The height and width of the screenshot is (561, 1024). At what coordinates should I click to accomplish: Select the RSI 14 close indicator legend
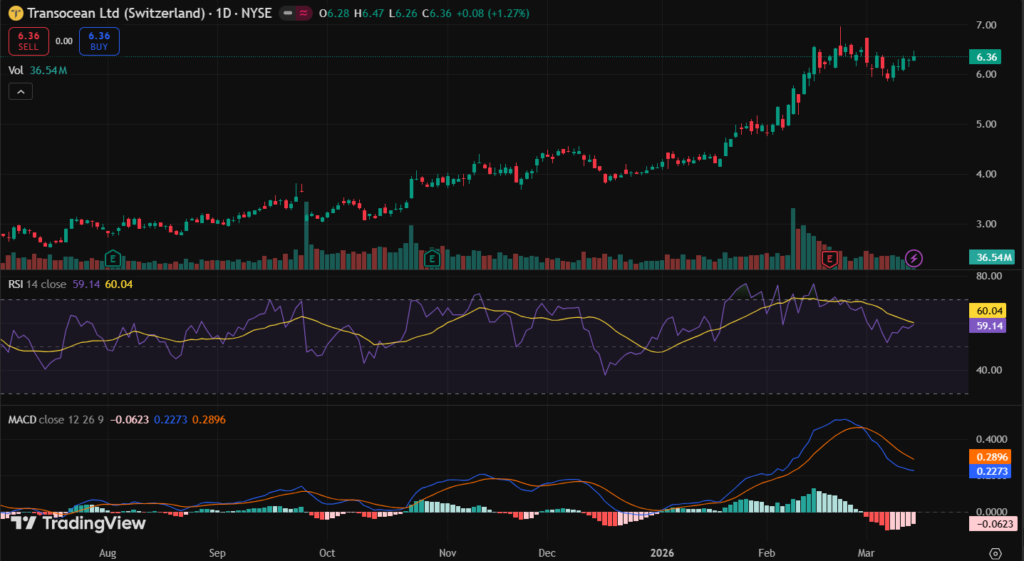pos(38,284)
